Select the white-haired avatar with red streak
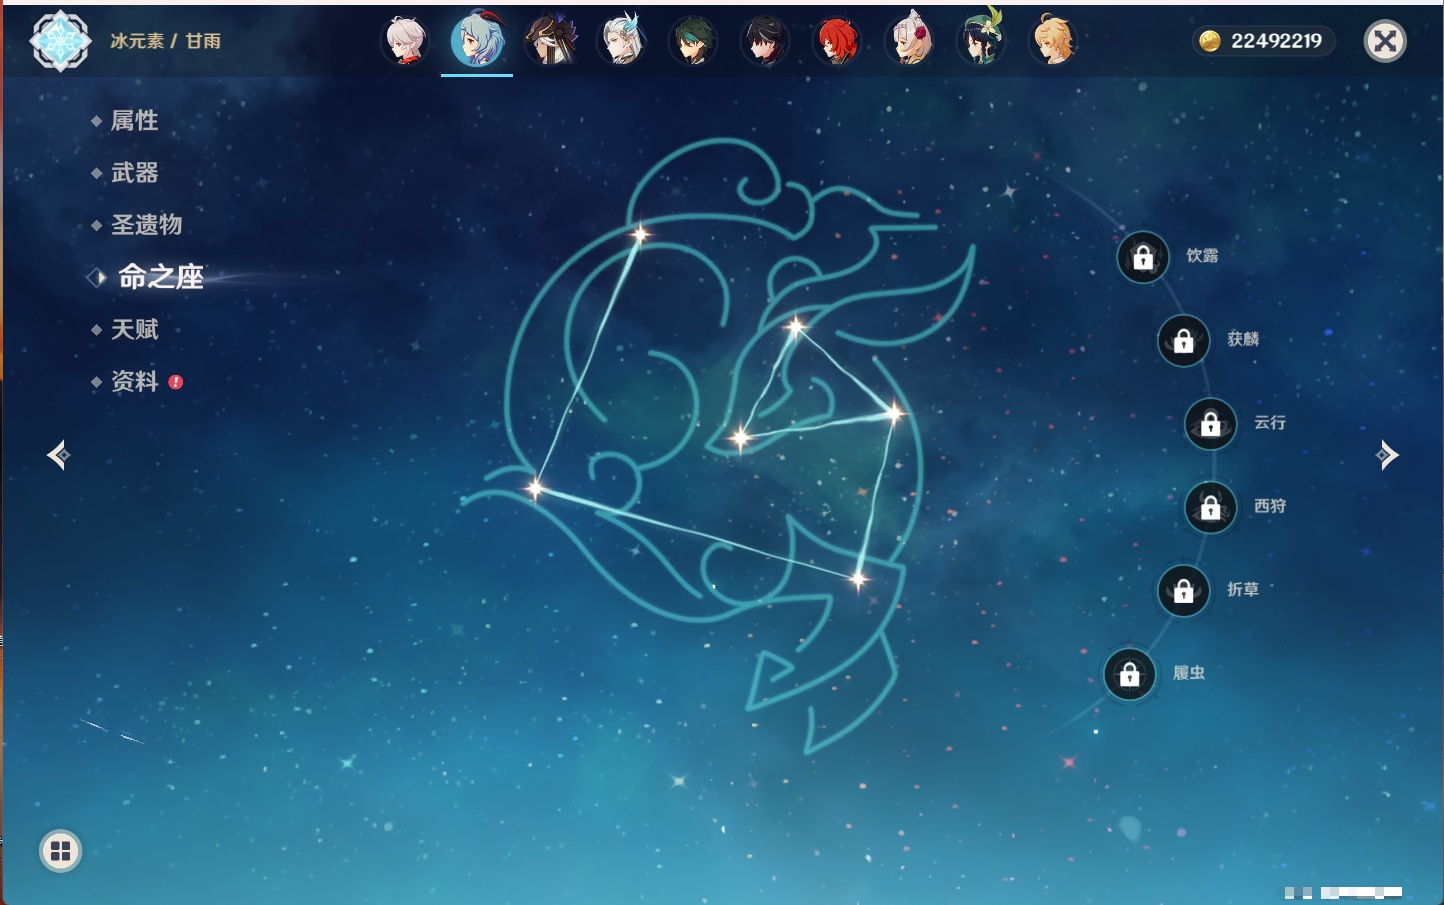The image size is (1444, 905). (x=405, y=41)
